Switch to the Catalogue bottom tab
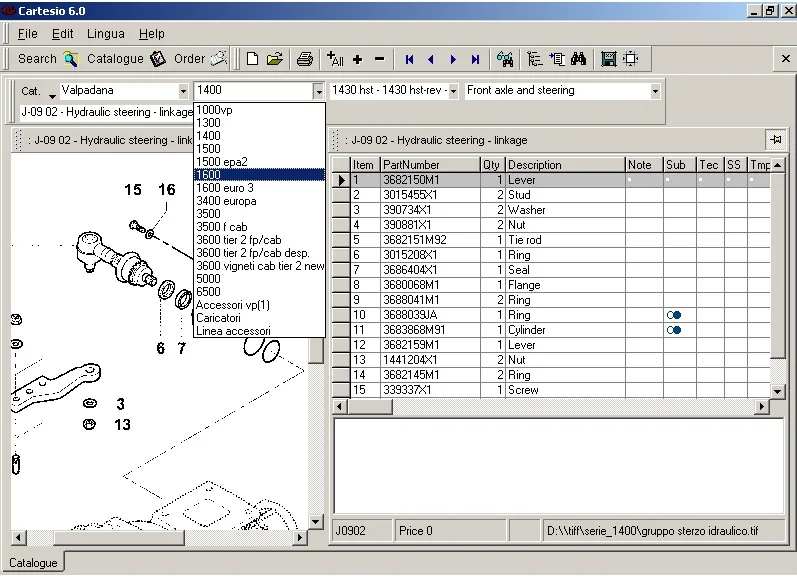Viewport: 797px width, 579px height. (x=33, y=563)
